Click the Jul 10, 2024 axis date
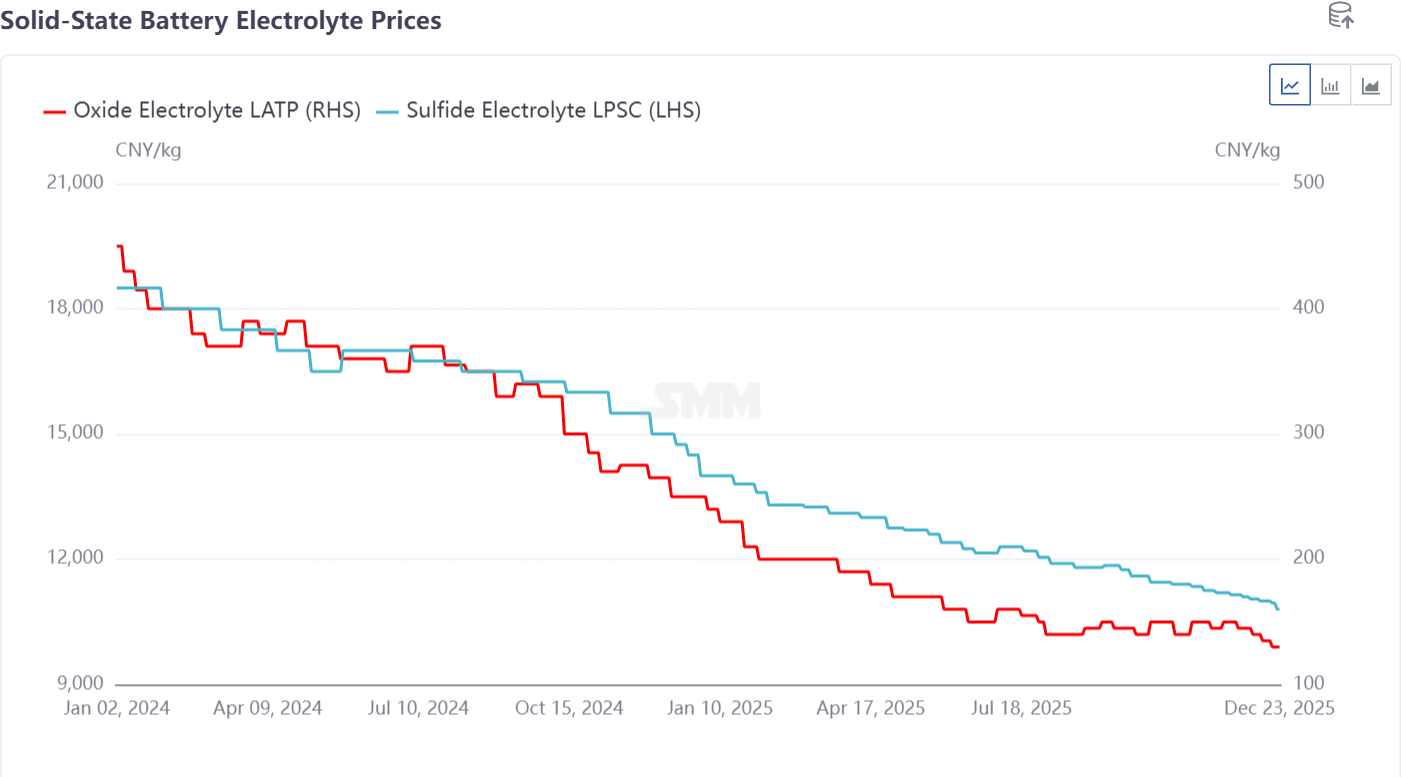The width and height of the screenshot is (1401, 777). point(418,708)
